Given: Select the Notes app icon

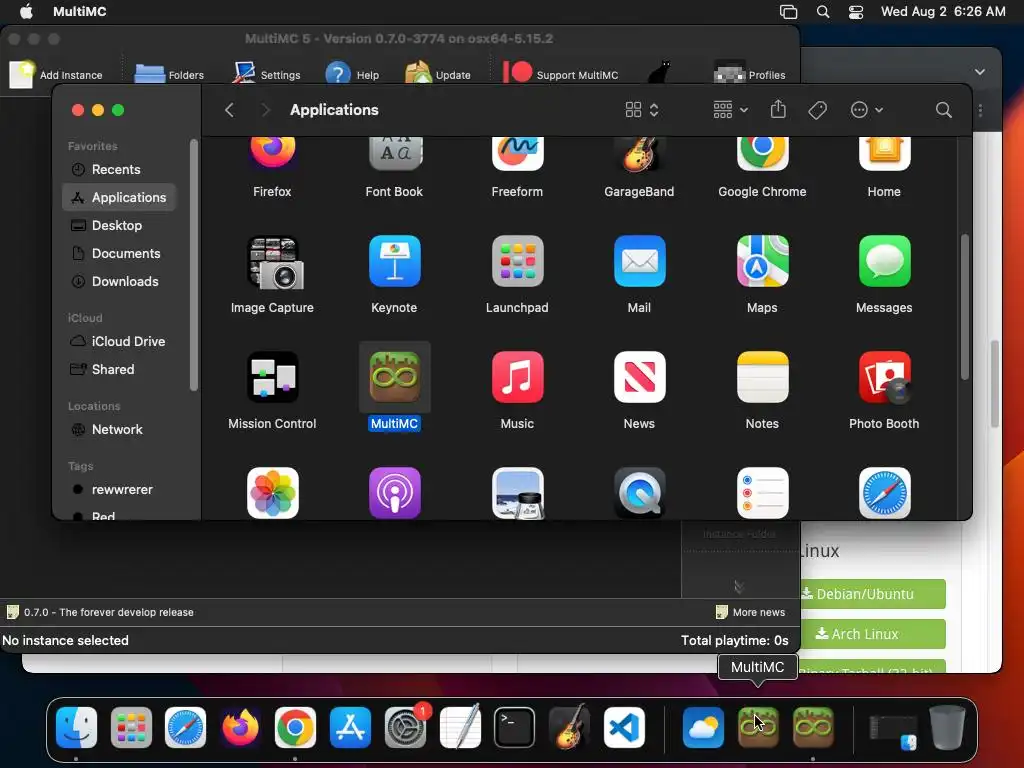Looking at the screenshot, I should coord(762,377).
